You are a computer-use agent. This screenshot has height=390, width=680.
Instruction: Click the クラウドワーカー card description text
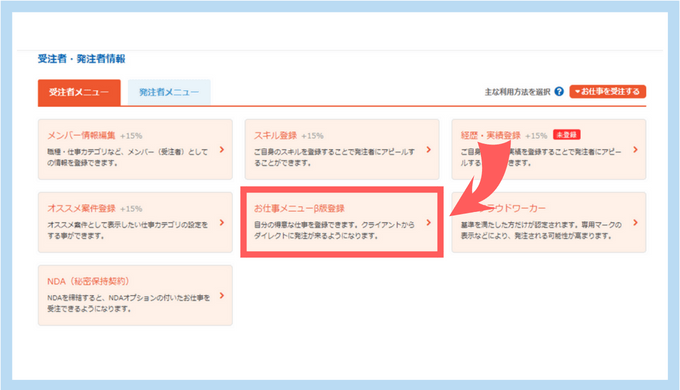pyautogui.click(x=541, y=230)
